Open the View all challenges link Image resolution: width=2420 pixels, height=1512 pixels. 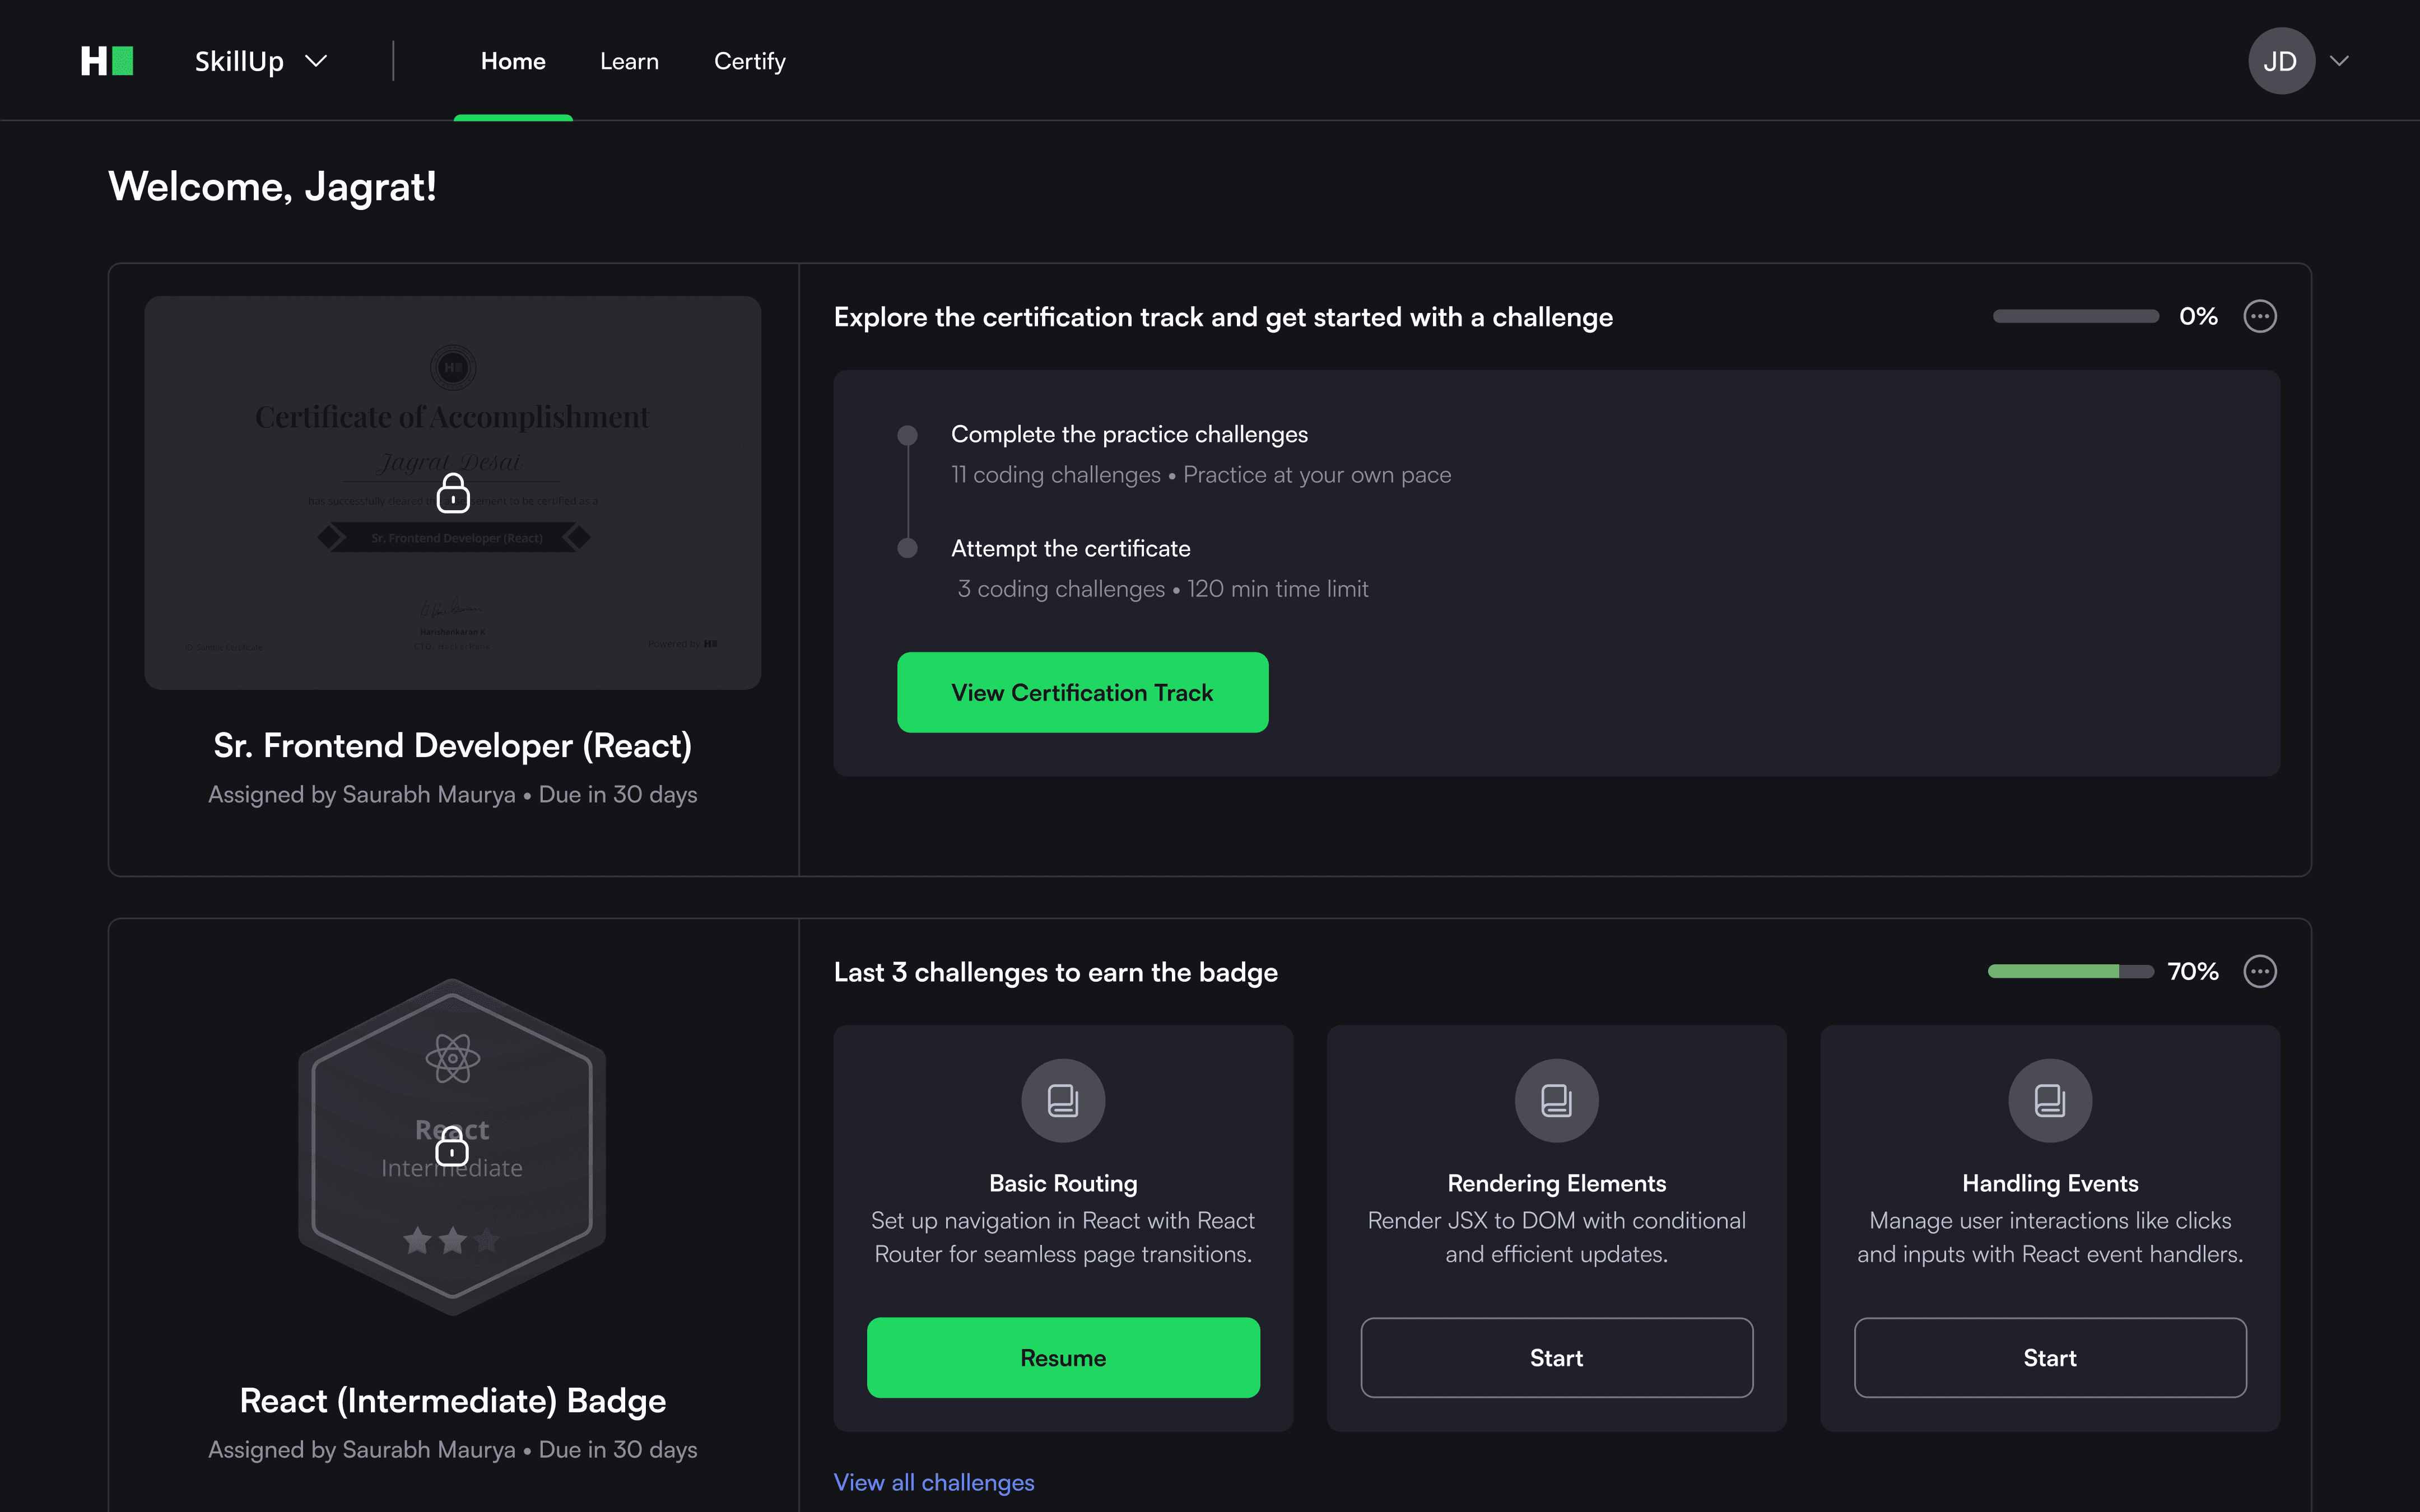[x=934, y=1482]
